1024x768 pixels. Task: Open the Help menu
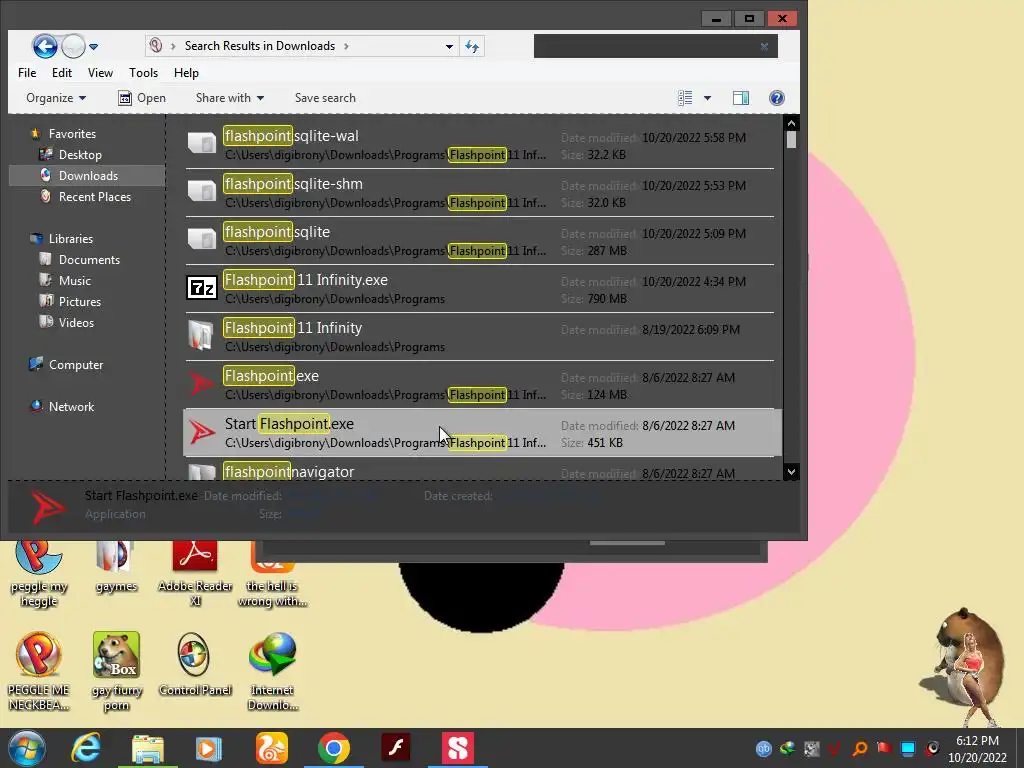point(186,72)
